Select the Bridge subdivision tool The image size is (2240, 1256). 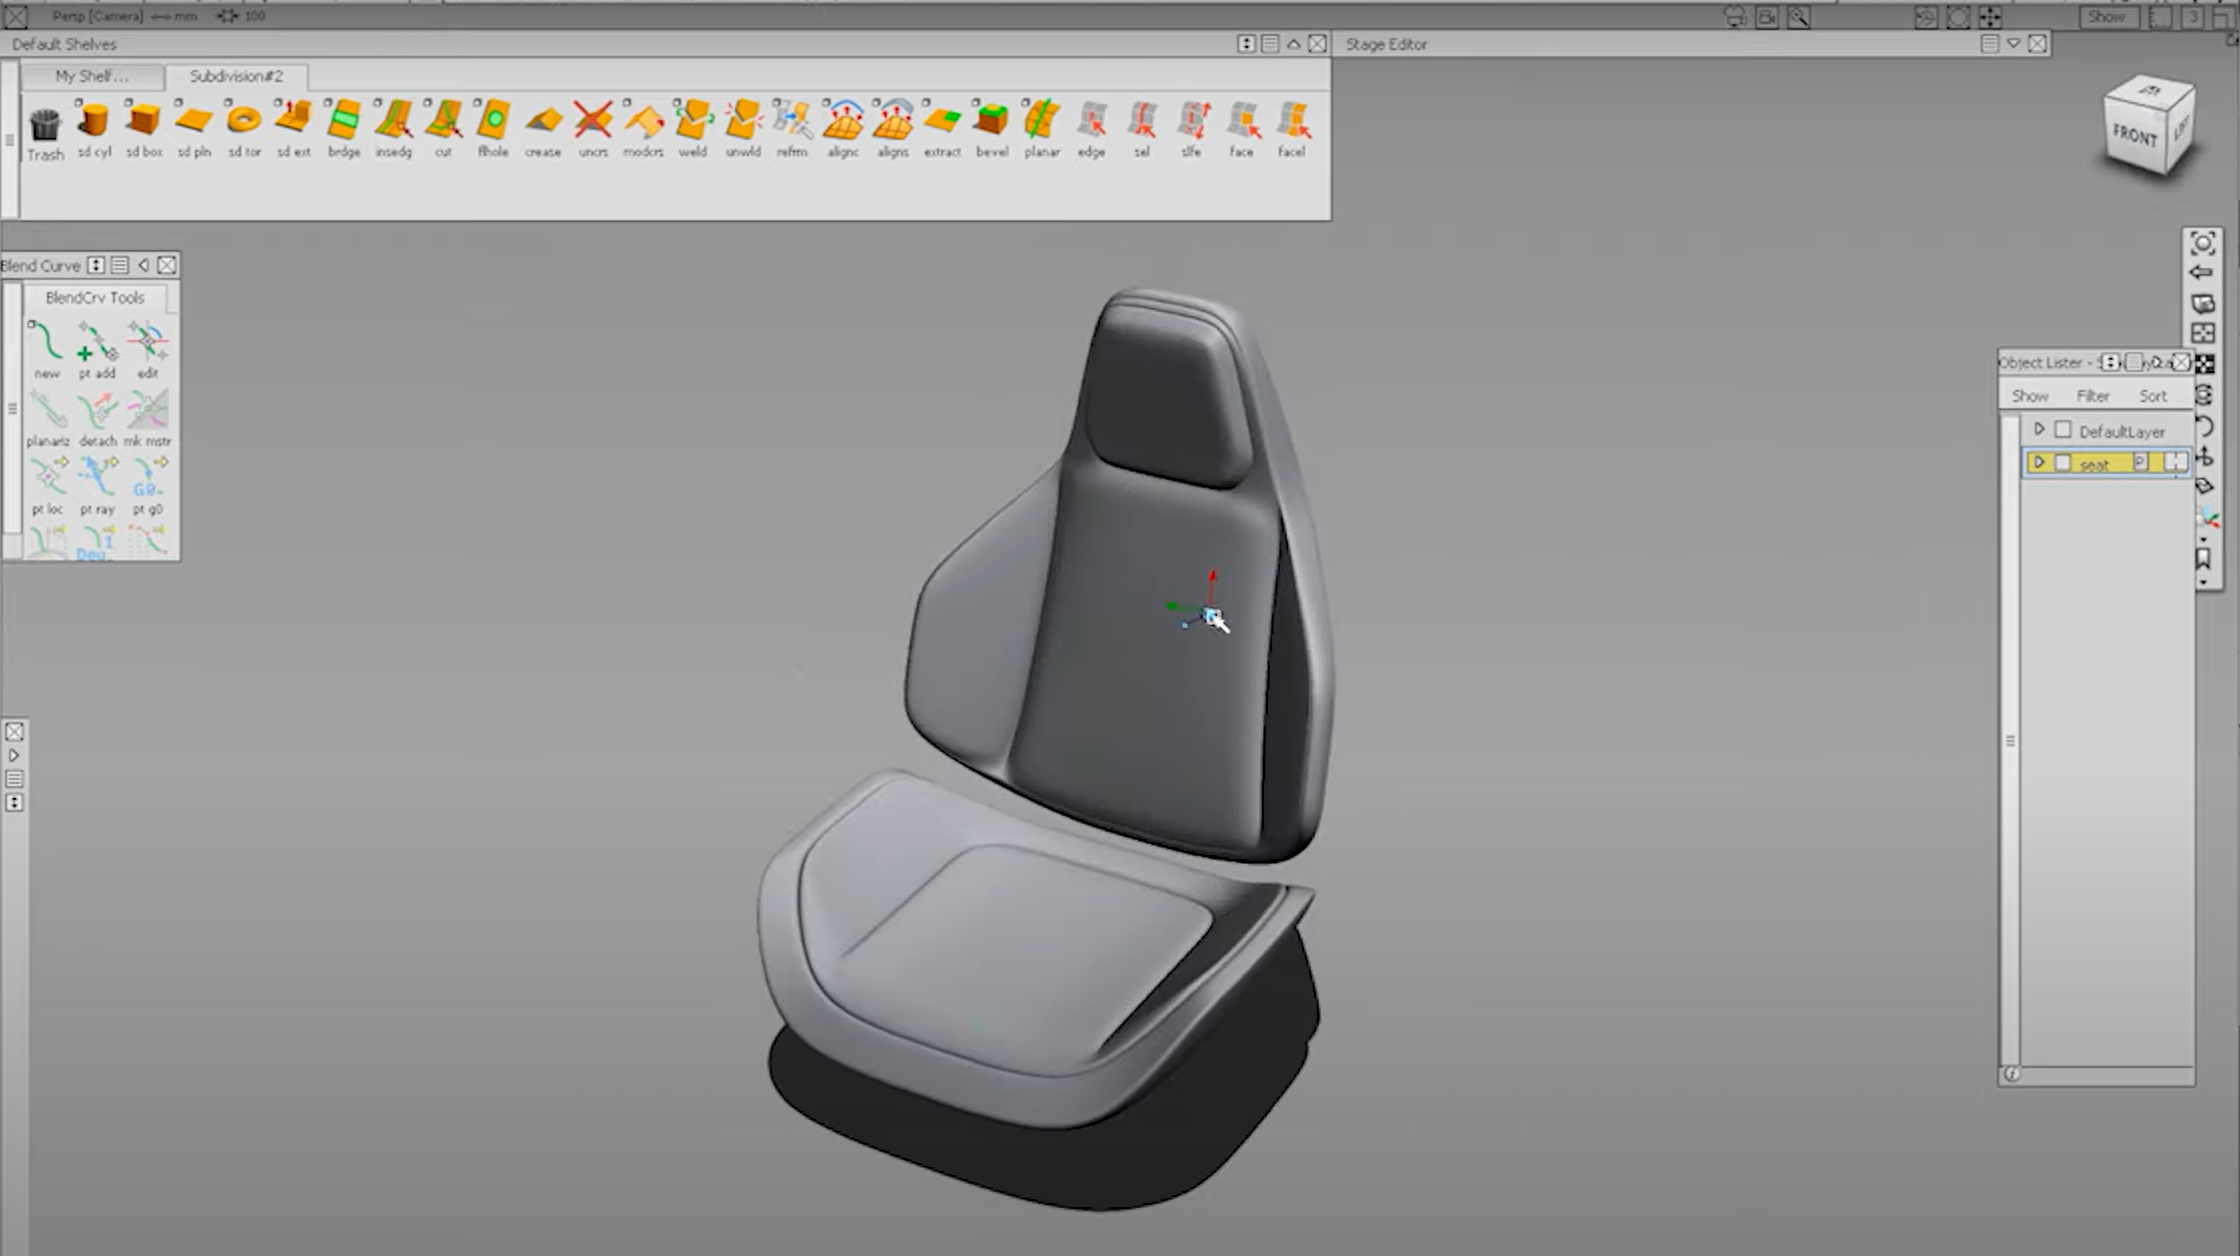343,125
